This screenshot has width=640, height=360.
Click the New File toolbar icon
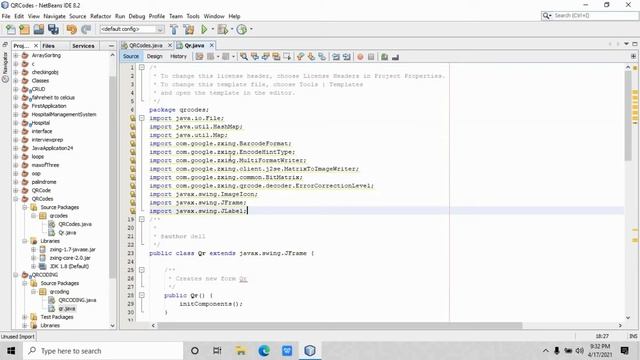11,29
